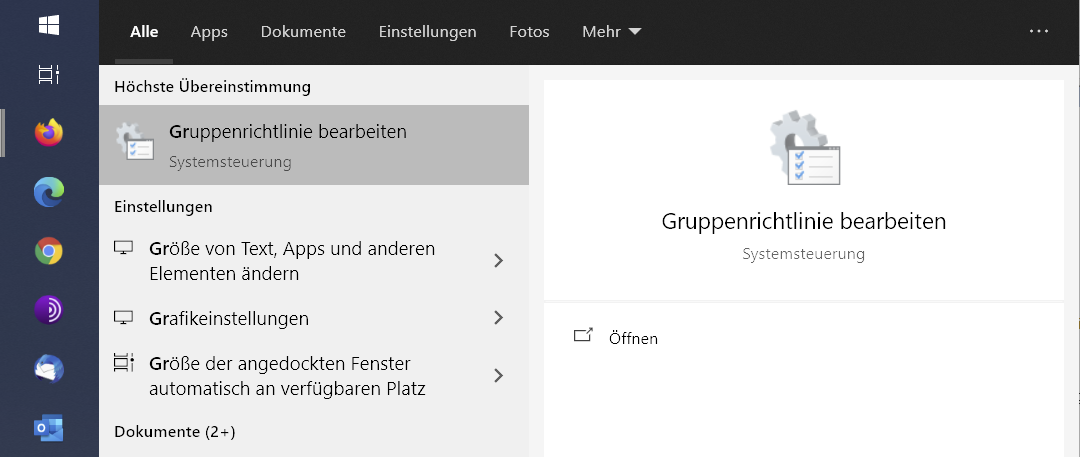Launch Thunderbird from the taskbar
Screen dimensions: 1080x457
49,369
